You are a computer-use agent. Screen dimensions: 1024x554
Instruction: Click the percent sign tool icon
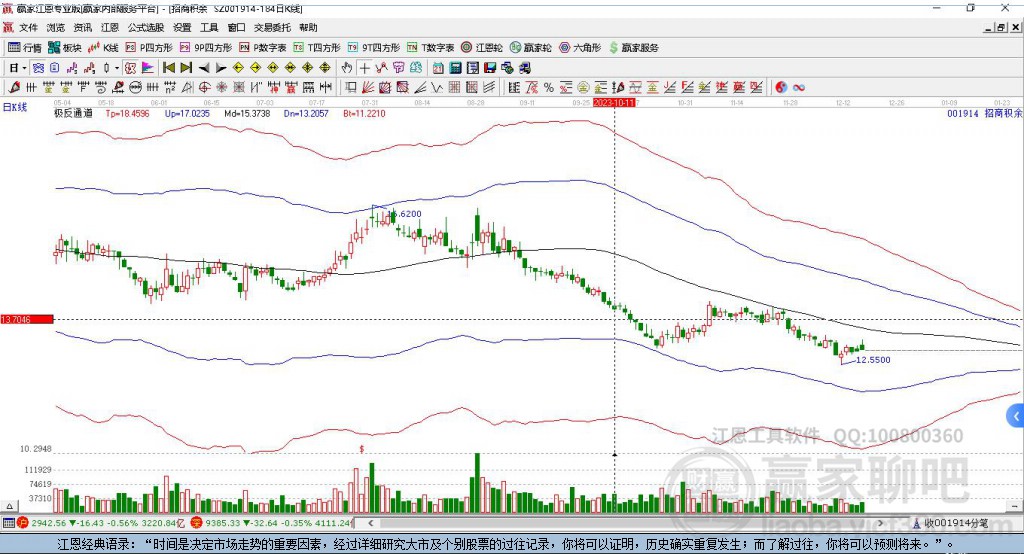coord(549,87)
